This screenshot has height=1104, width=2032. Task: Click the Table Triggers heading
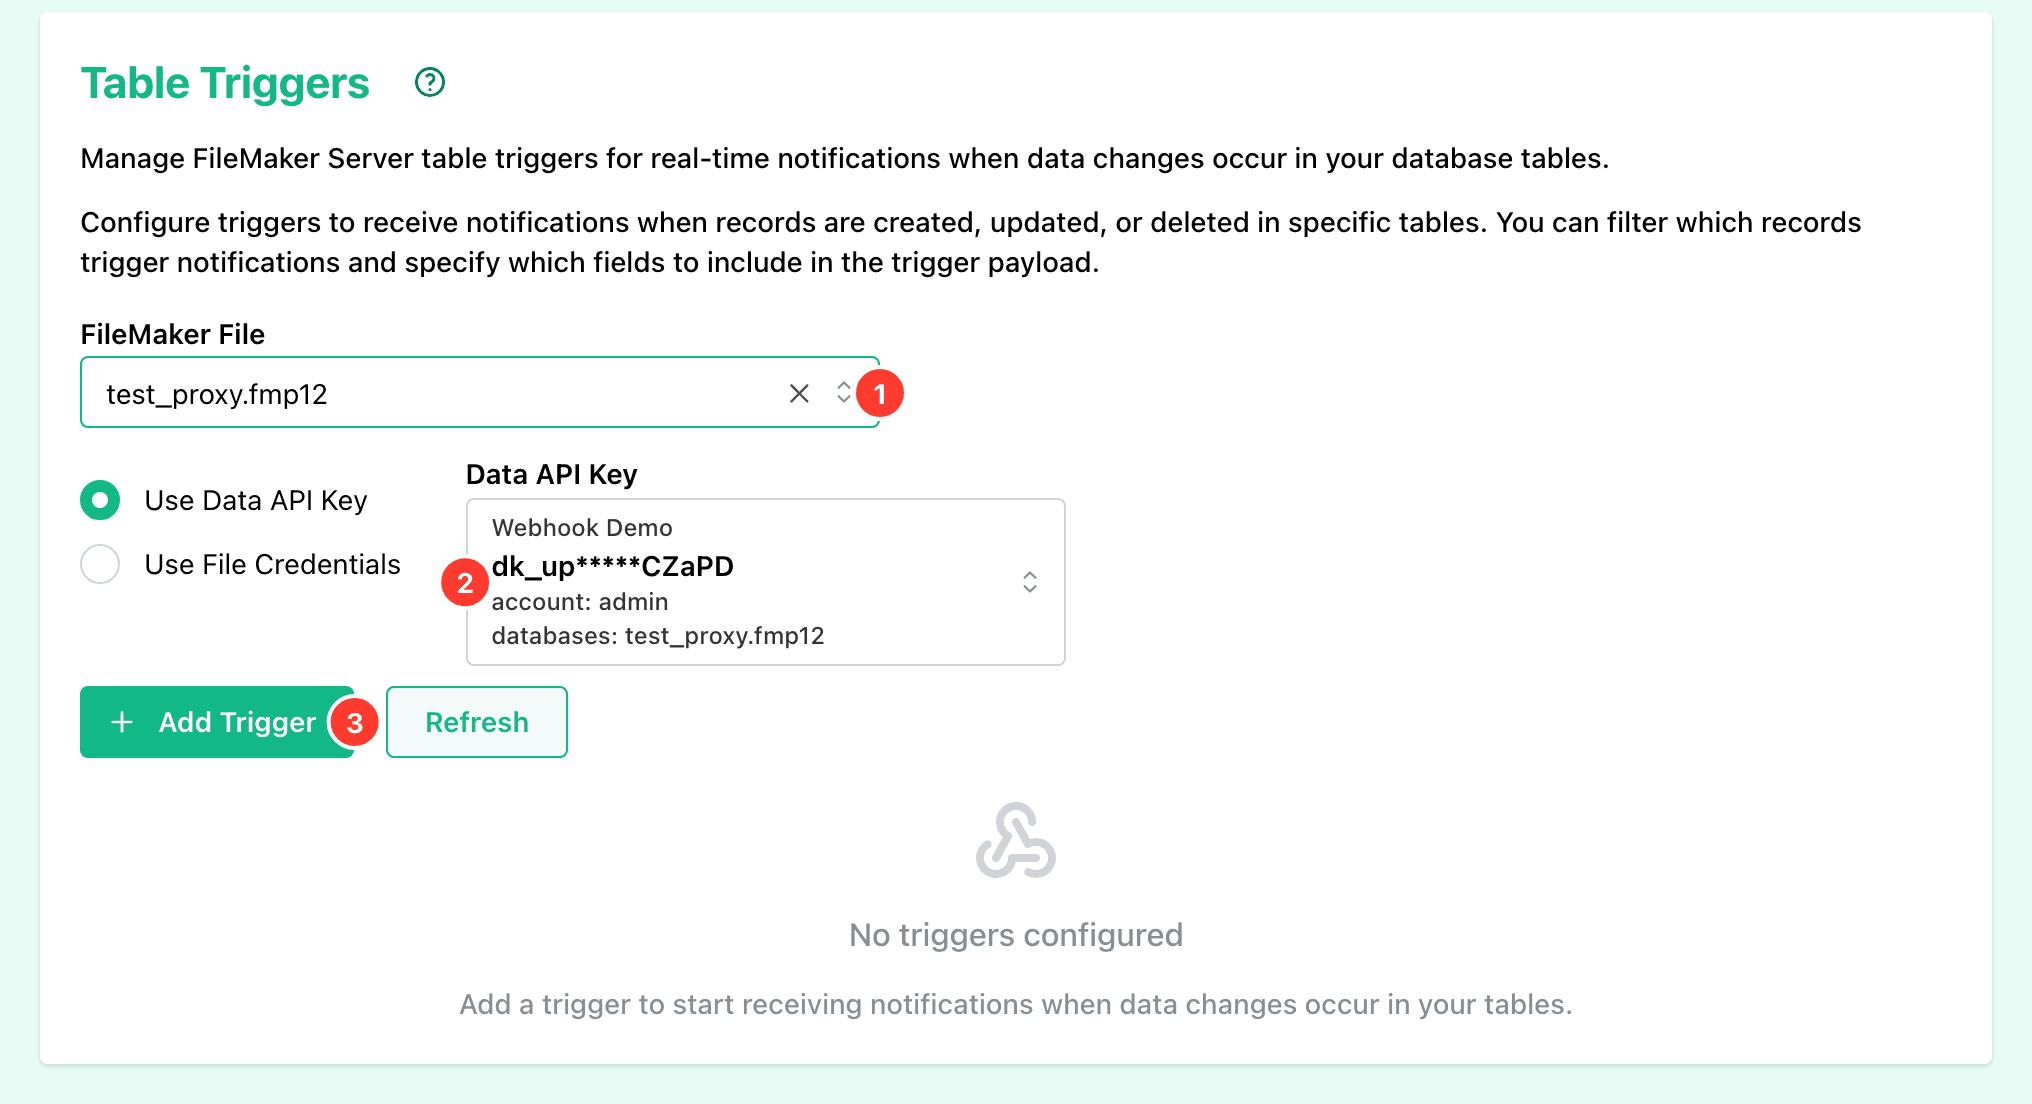(225, 83)
